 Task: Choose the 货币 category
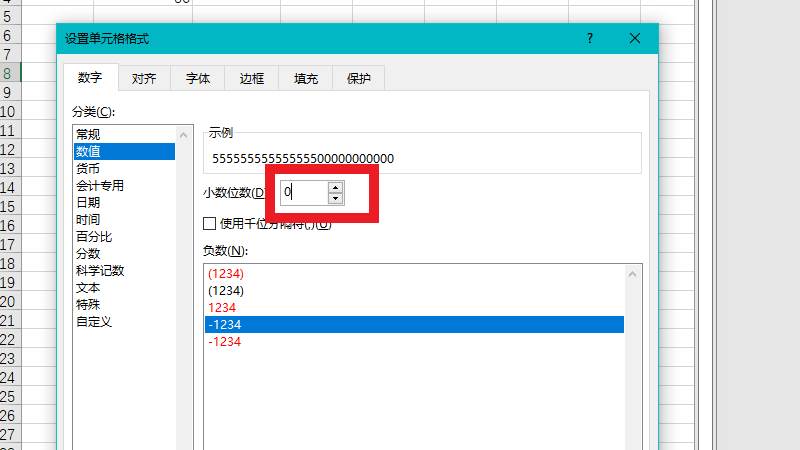pos(88,169)
